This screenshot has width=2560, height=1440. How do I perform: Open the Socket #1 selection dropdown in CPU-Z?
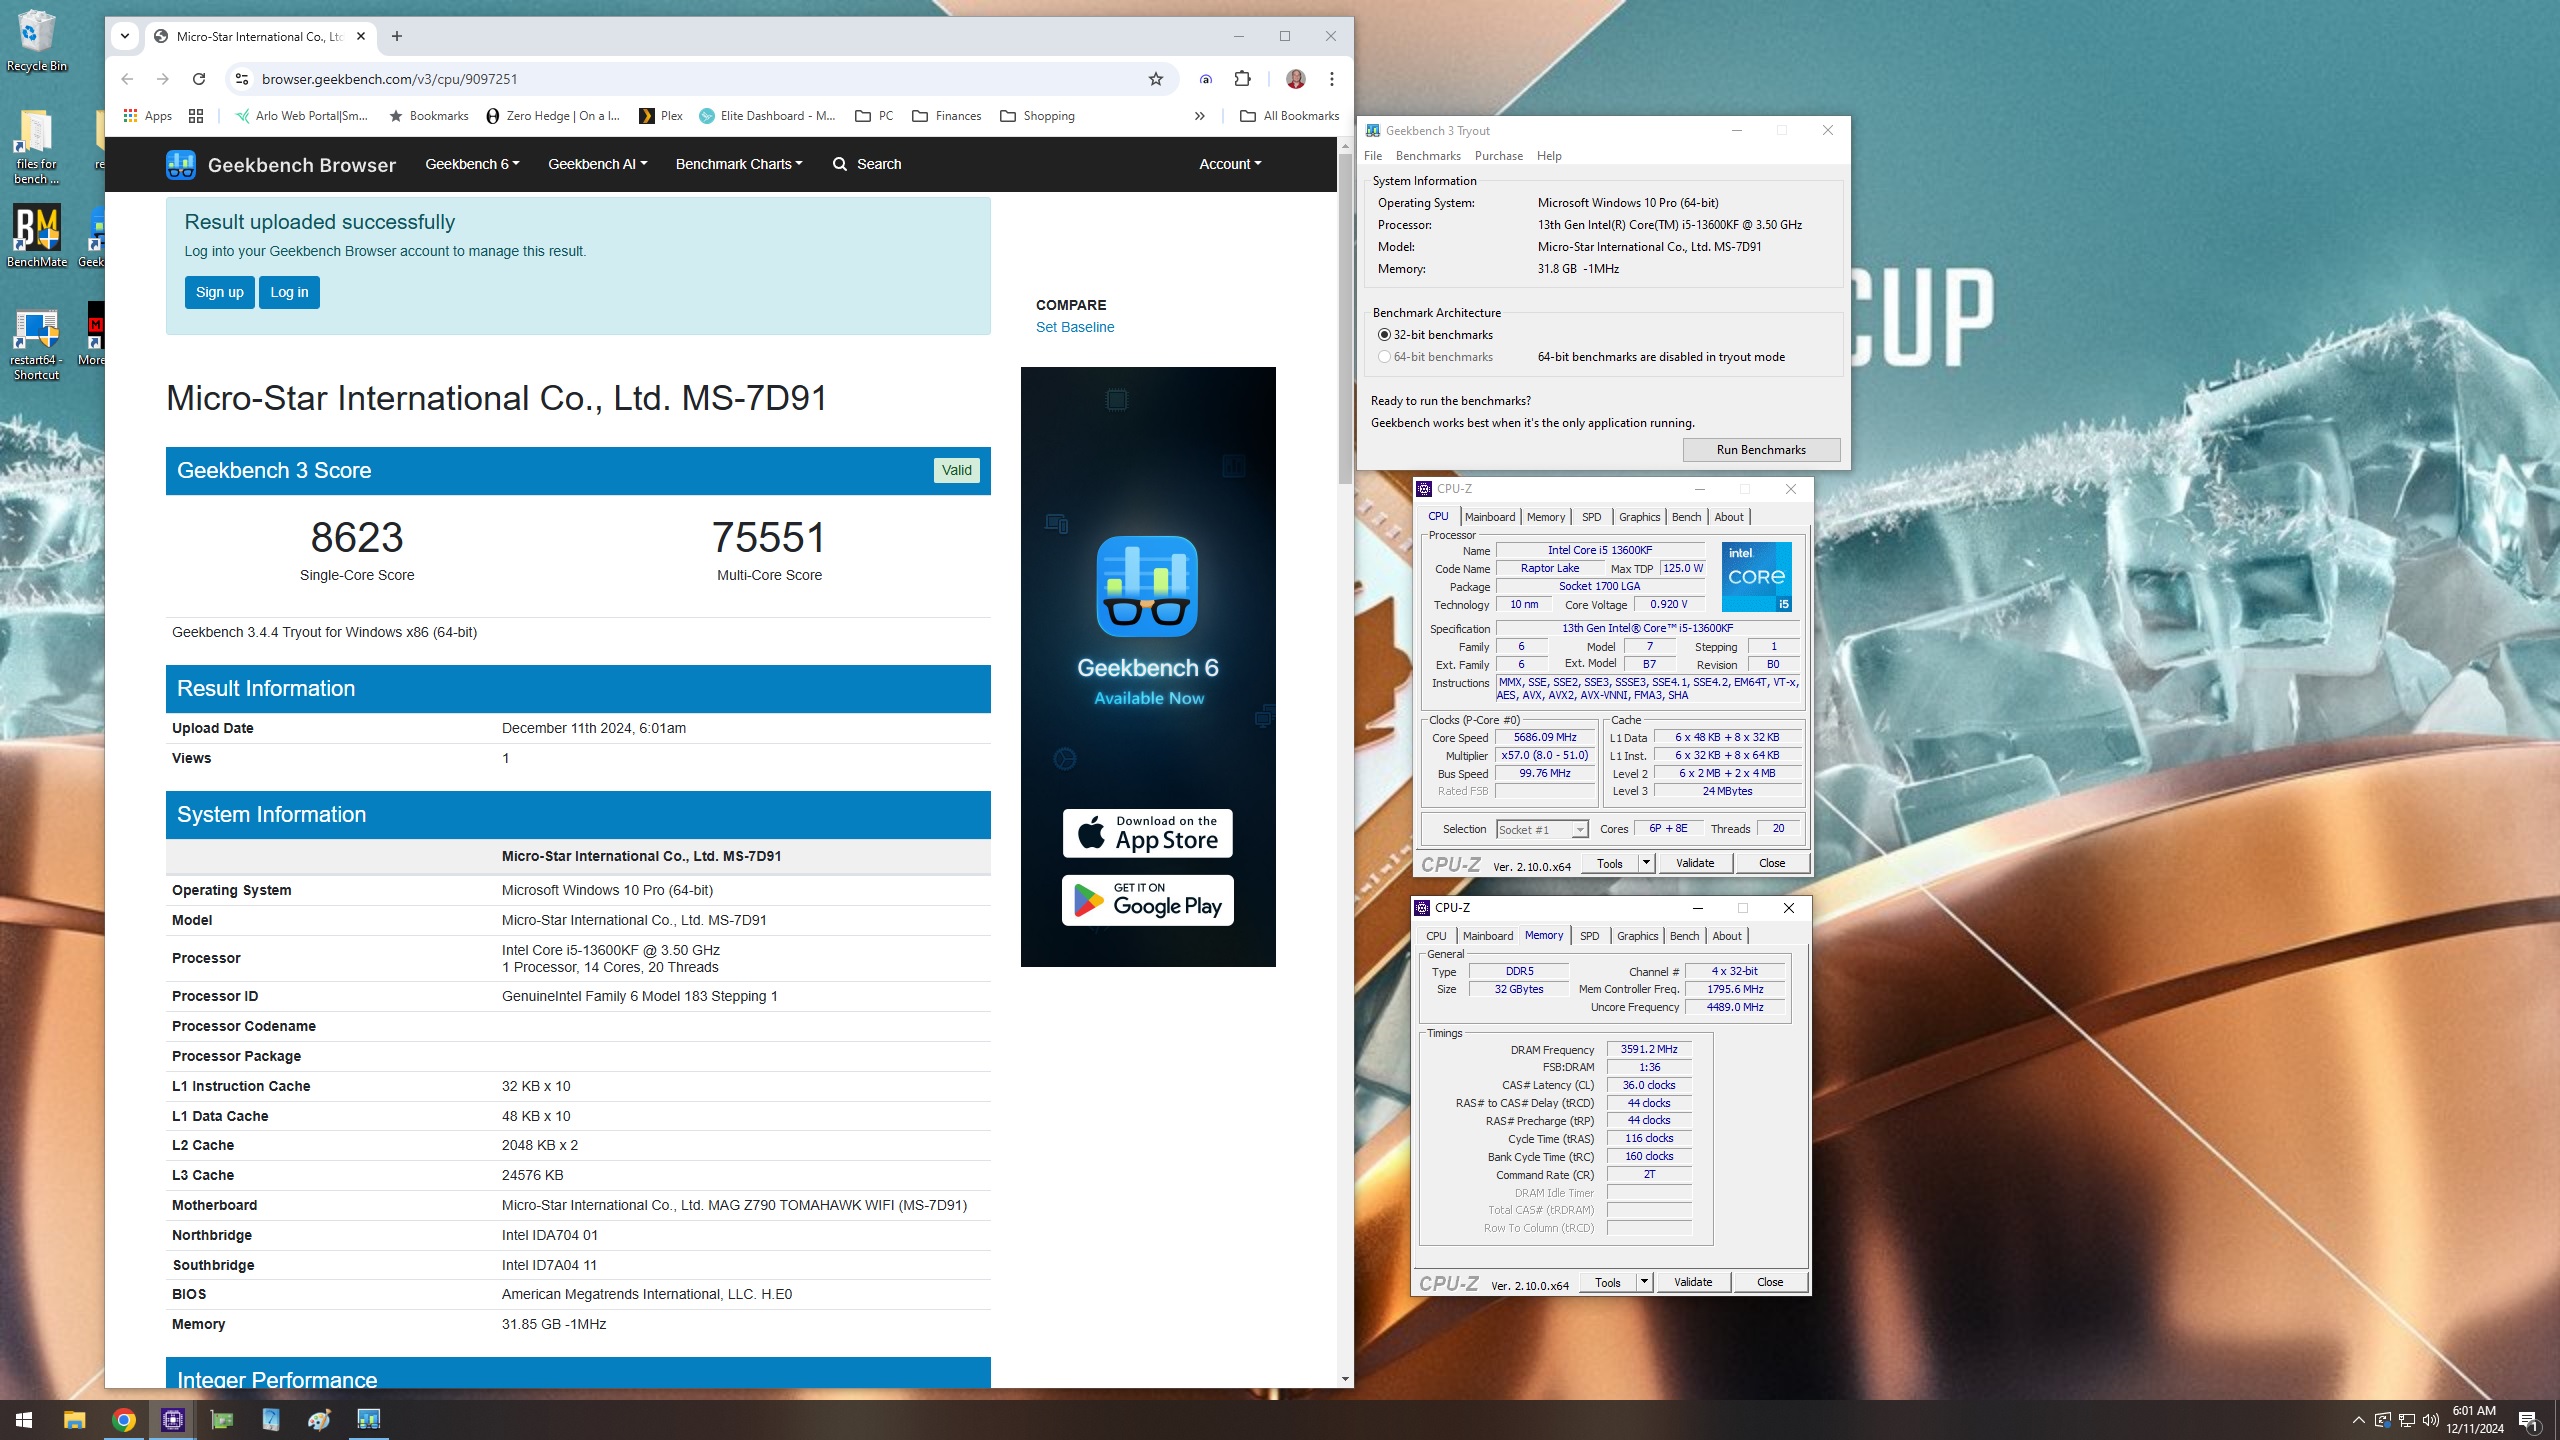[x=1541, y=830]
